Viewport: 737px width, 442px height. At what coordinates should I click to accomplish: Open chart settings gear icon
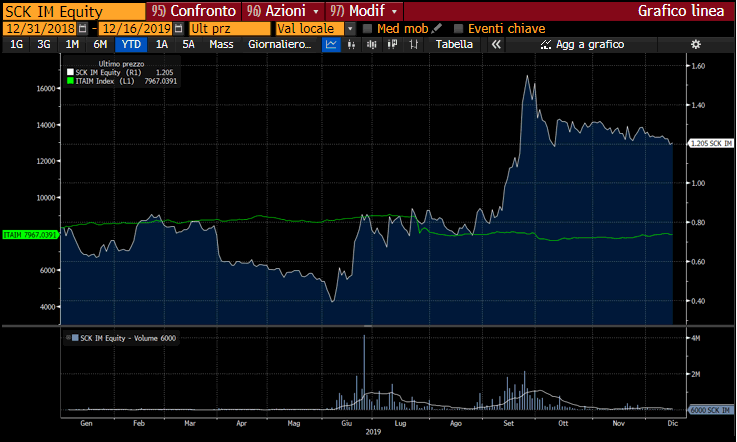pos(696,44)
